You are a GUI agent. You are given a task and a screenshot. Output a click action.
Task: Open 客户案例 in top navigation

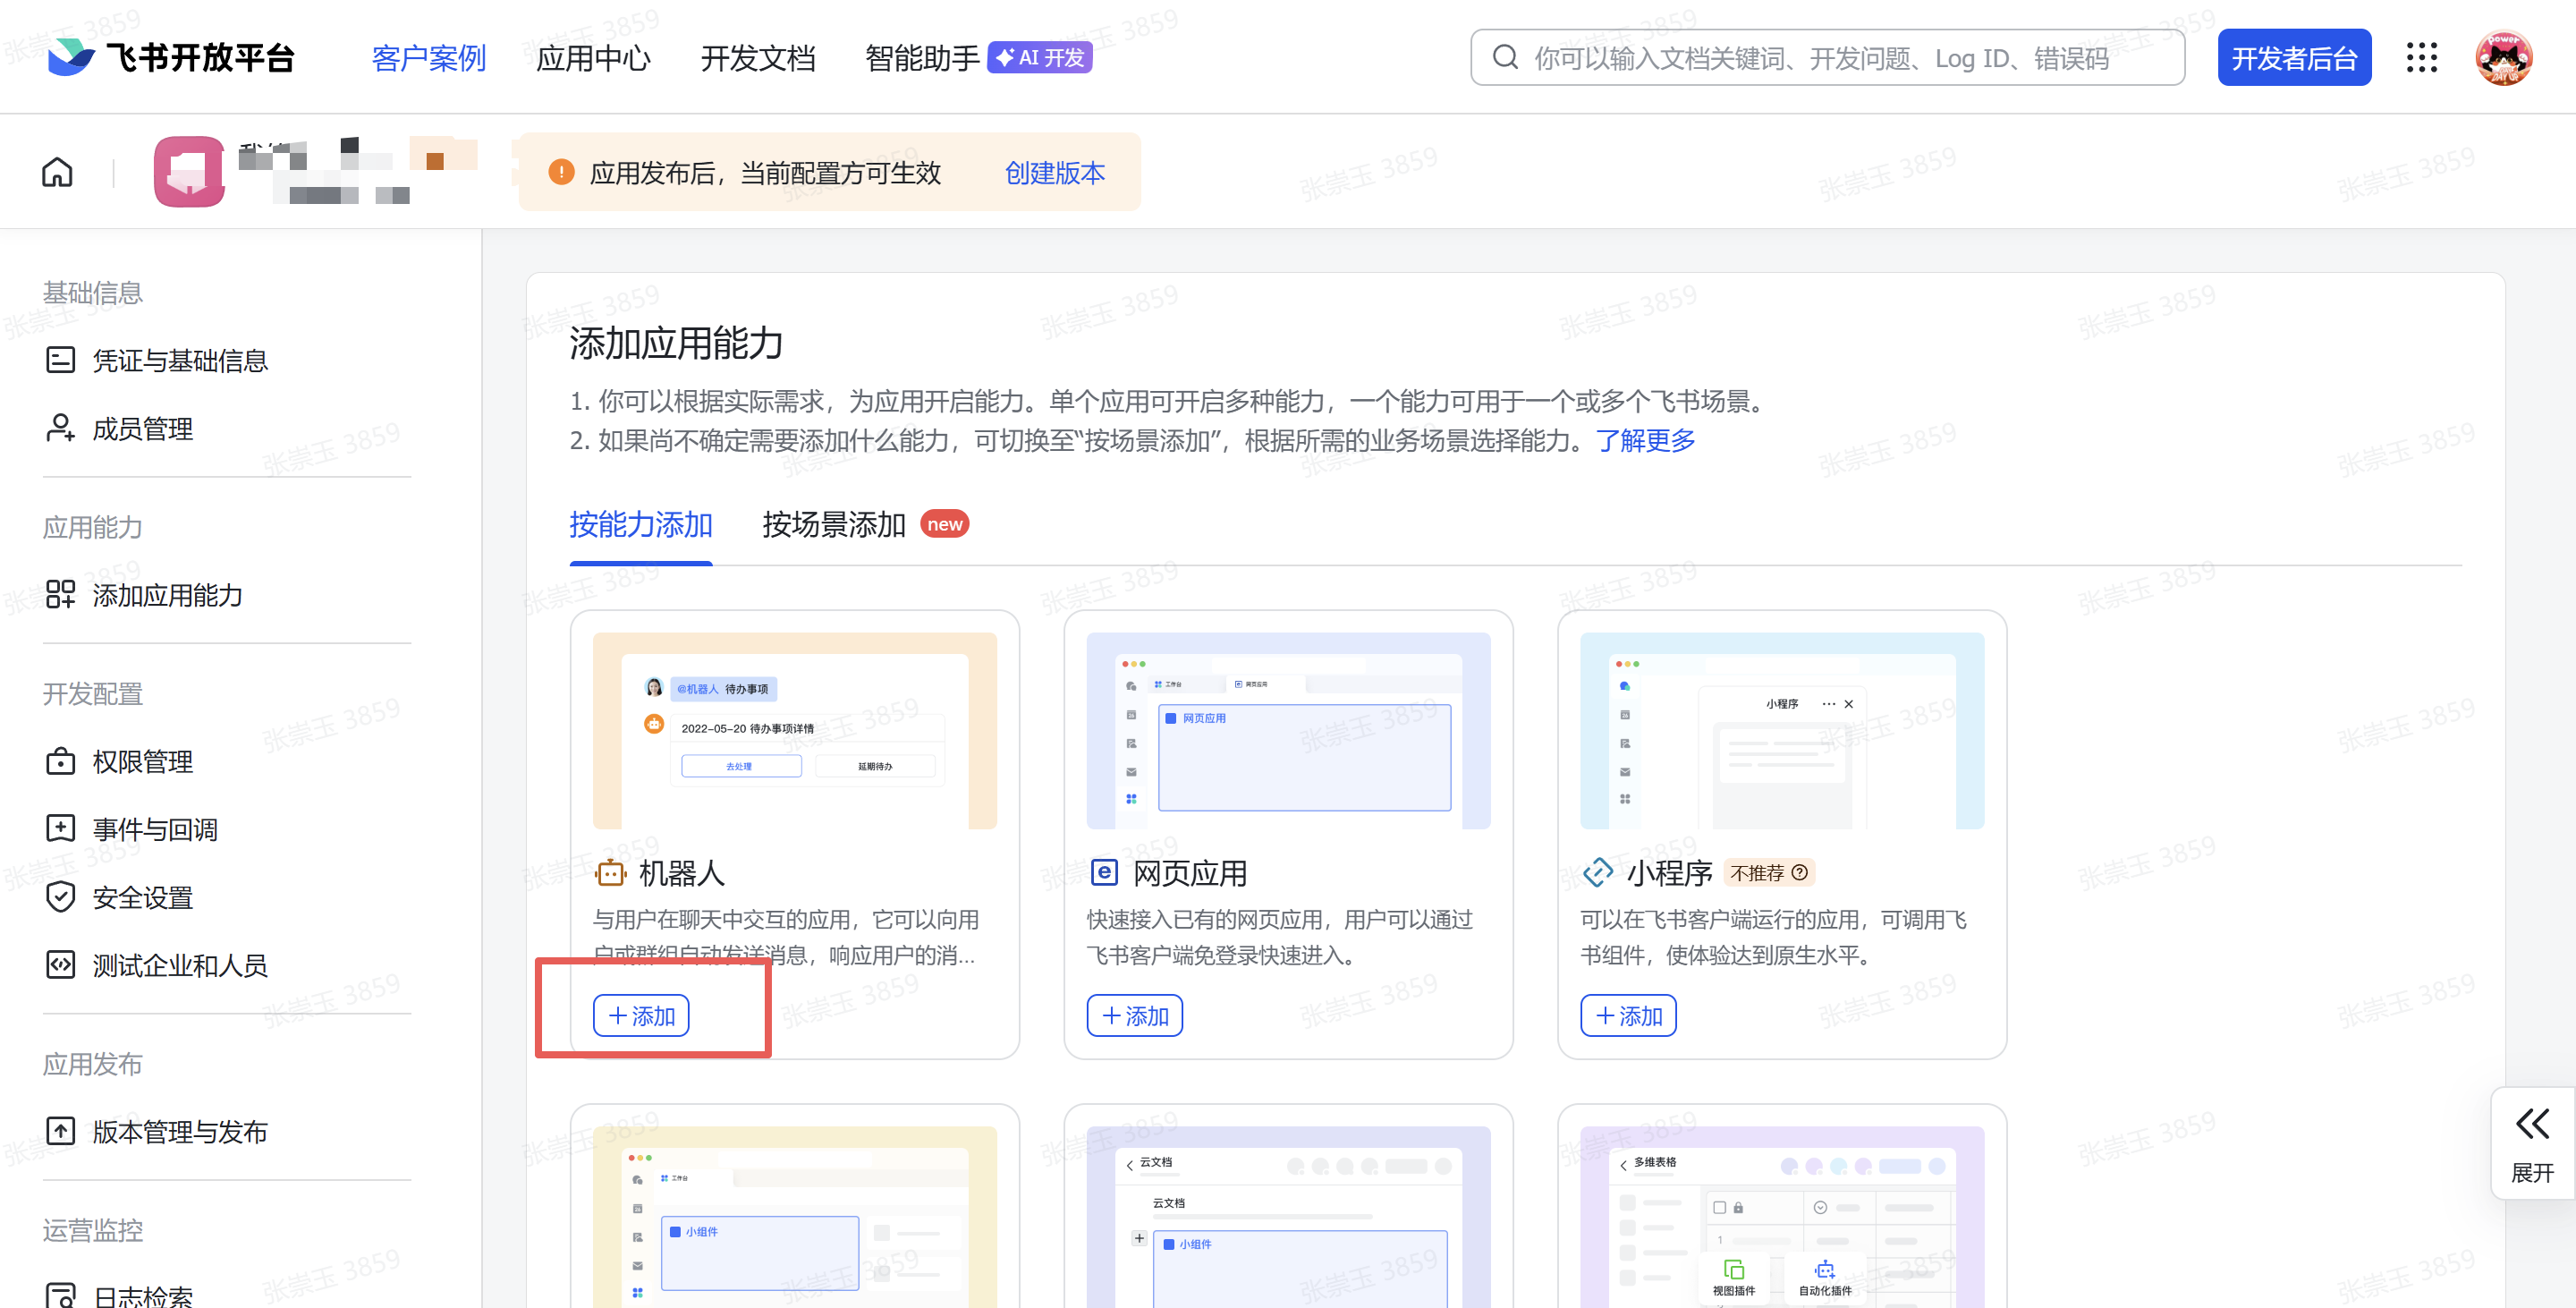tap(429, 58)
